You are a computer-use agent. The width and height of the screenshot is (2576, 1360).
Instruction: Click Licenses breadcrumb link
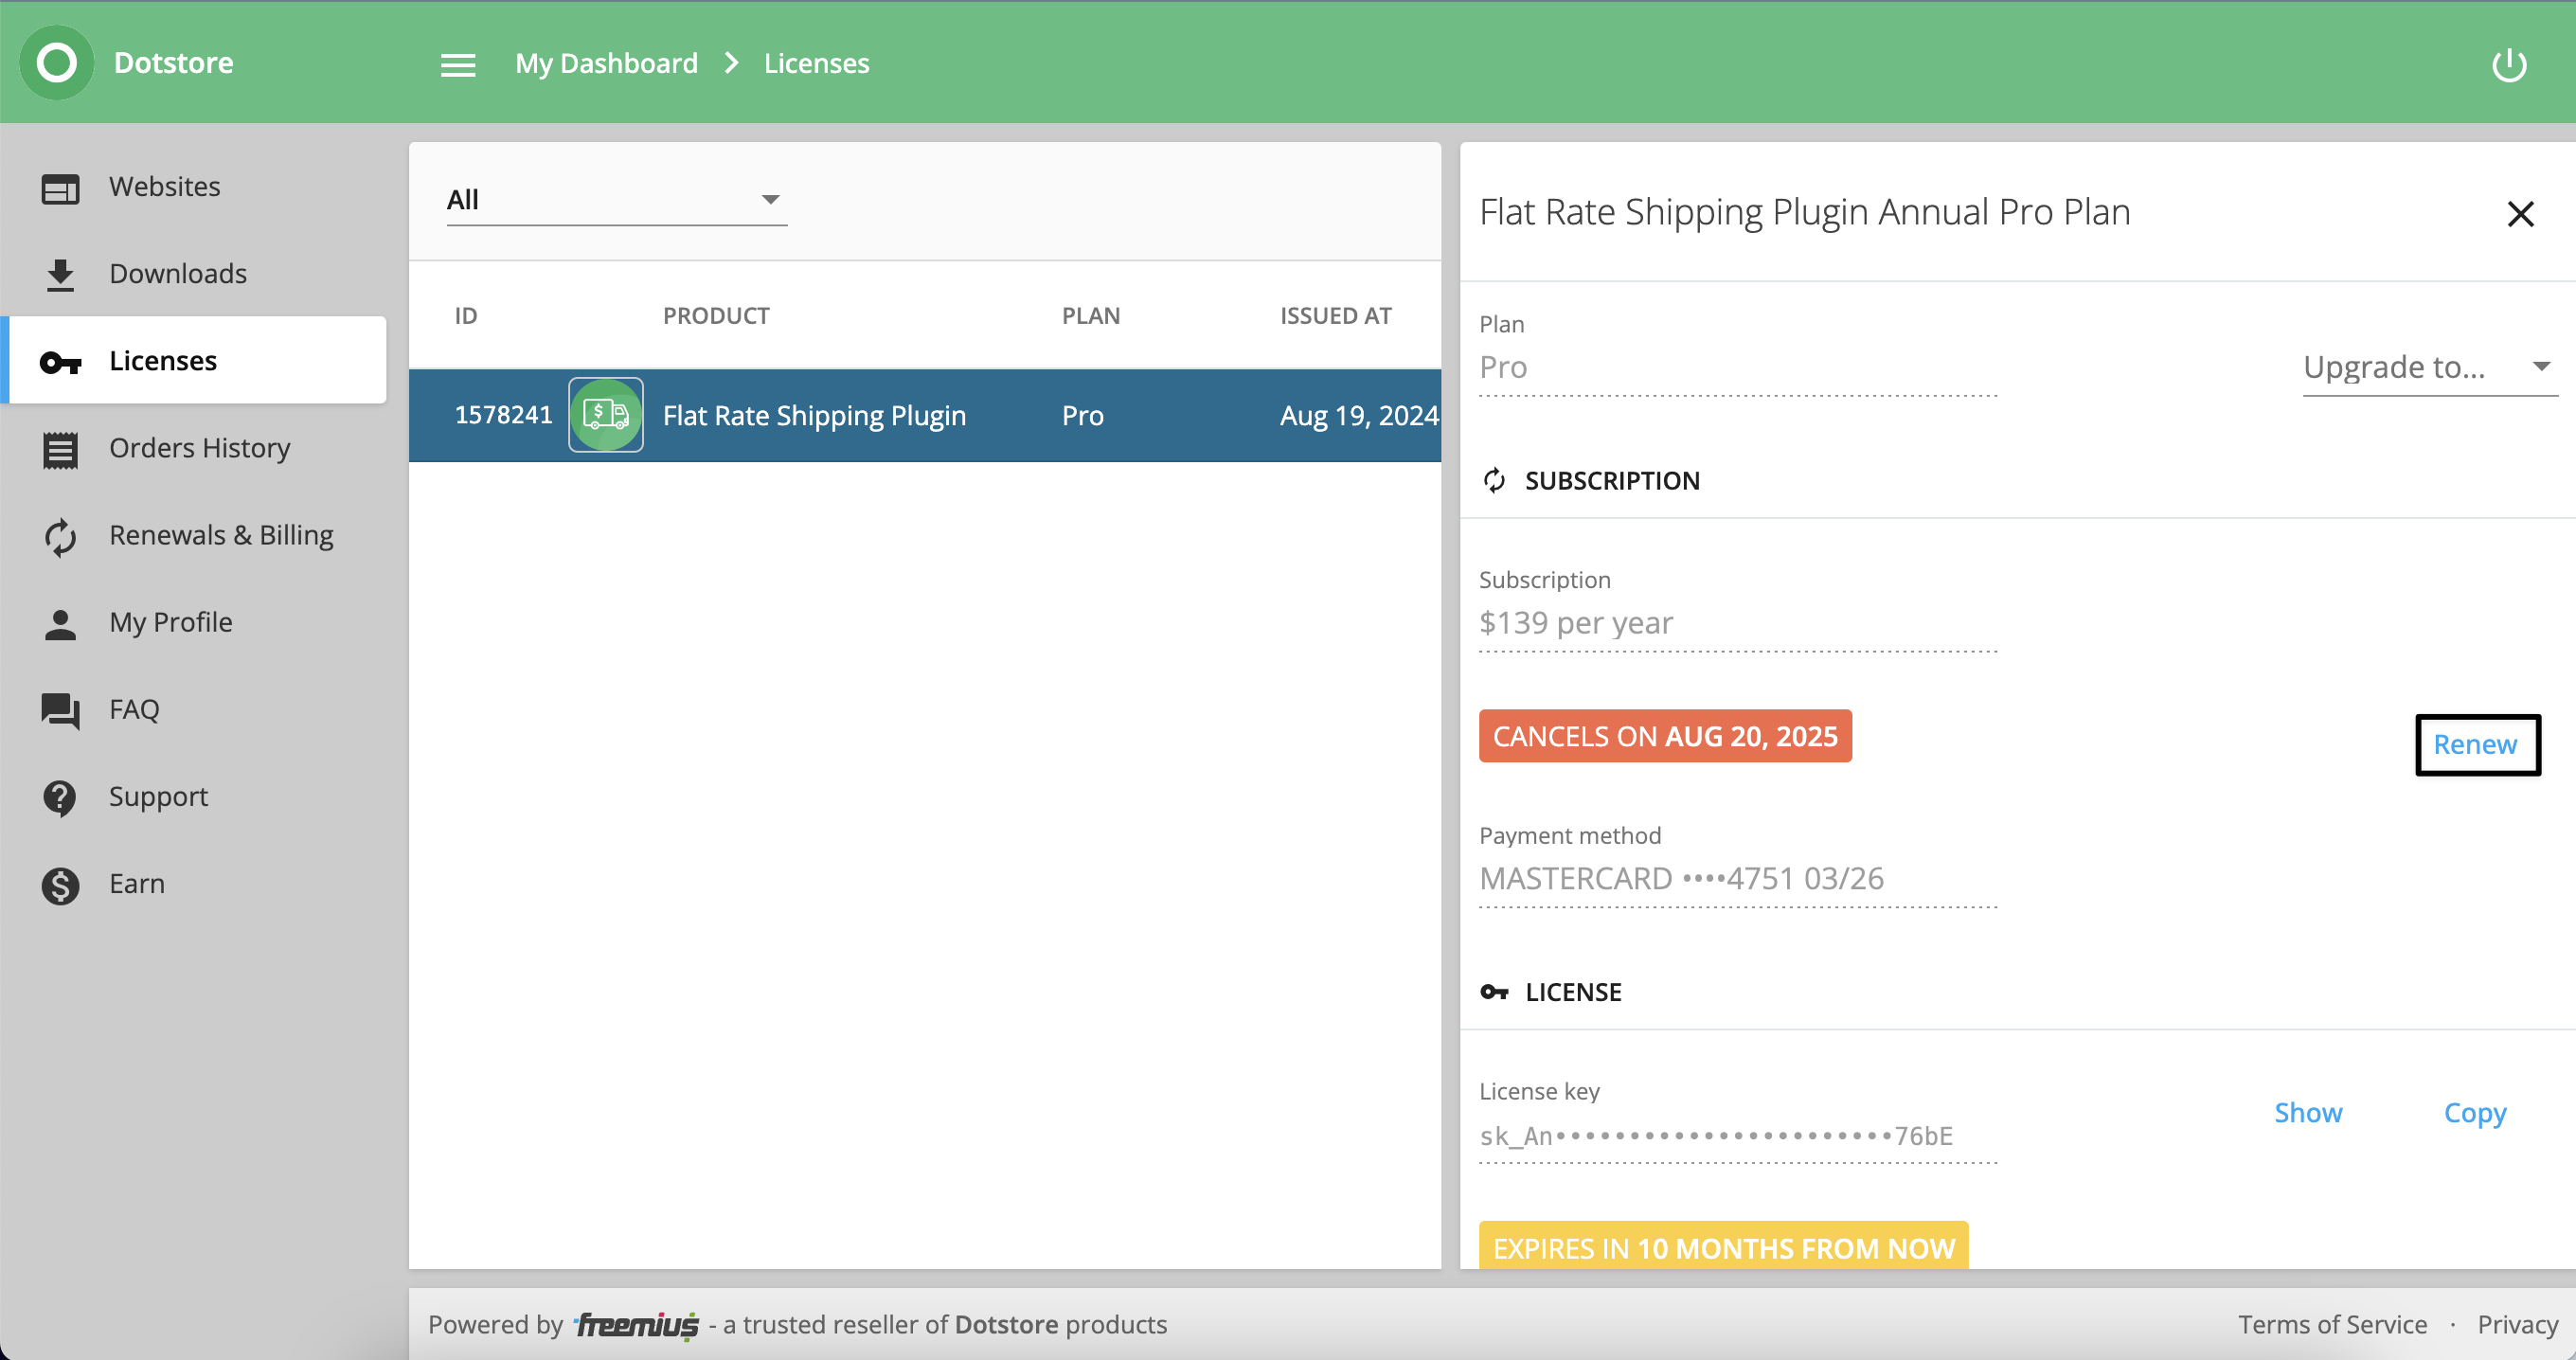(816, 63)
